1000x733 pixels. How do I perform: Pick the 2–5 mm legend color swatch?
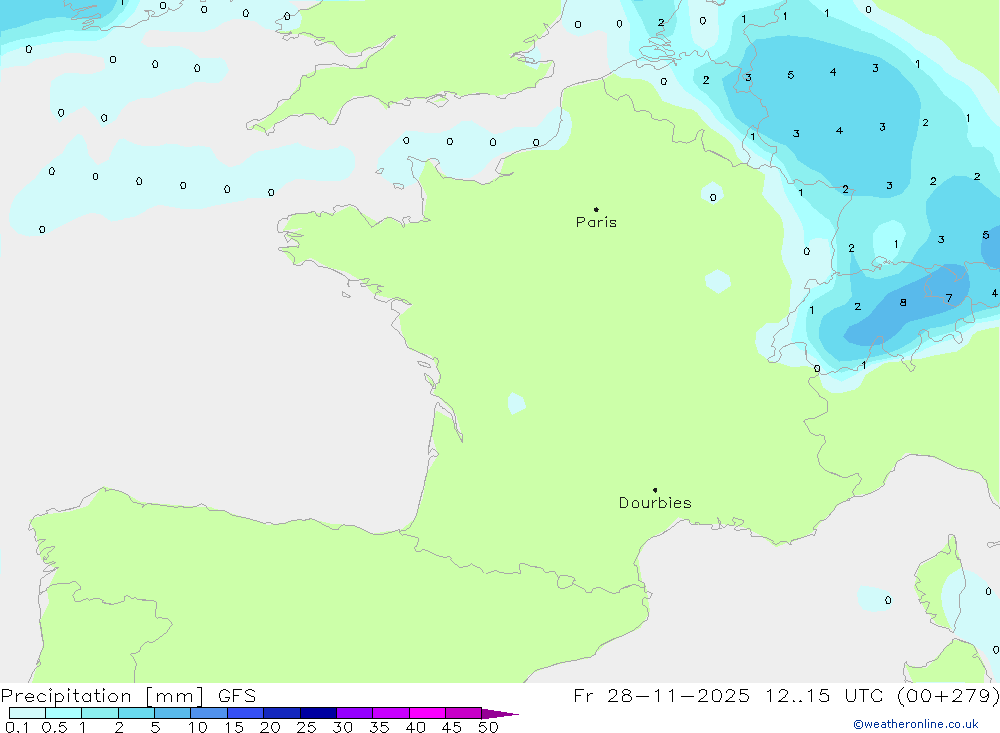click(136, 713)
